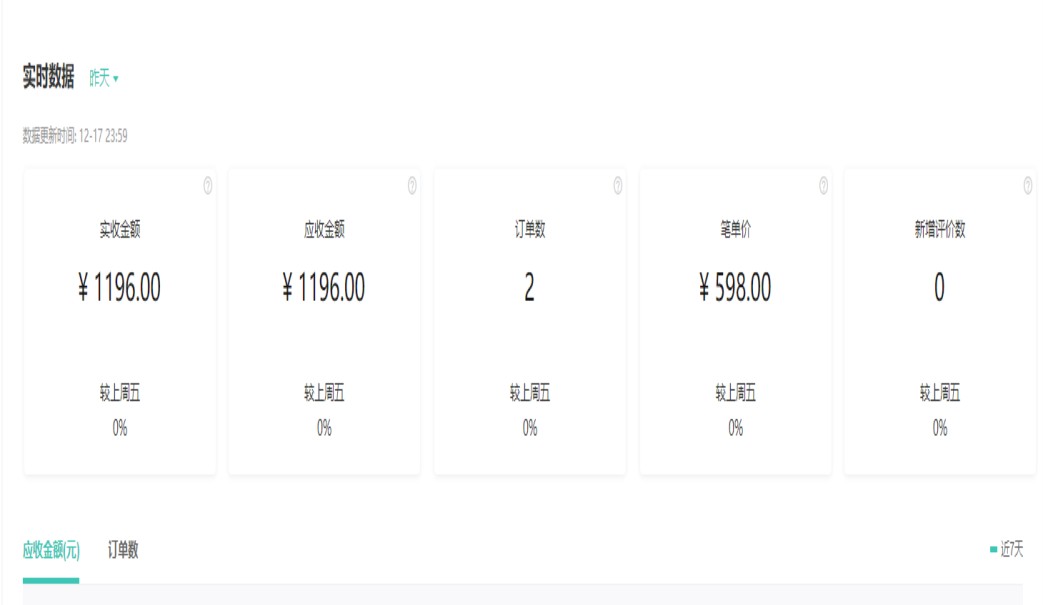Click the 订单数 card title label
The width and height of the screenshot is (1043, 605).
529,230
